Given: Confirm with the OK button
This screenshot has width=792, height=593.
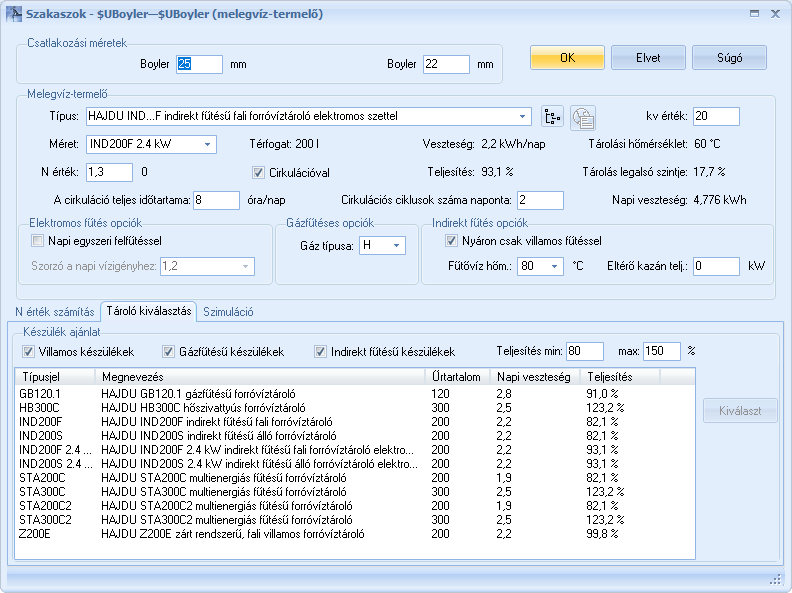Looking at the screenshot, I should [567, 58].
